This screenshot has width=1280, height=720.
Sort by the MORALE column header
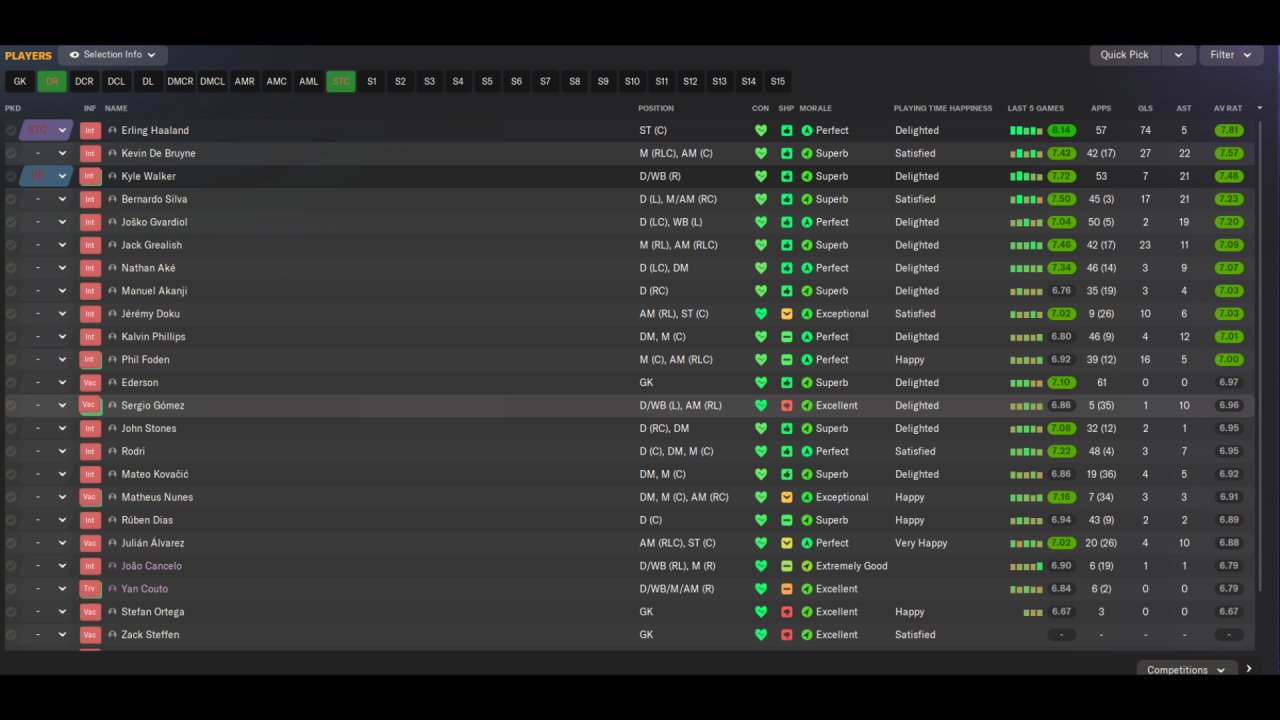point(816,108)
